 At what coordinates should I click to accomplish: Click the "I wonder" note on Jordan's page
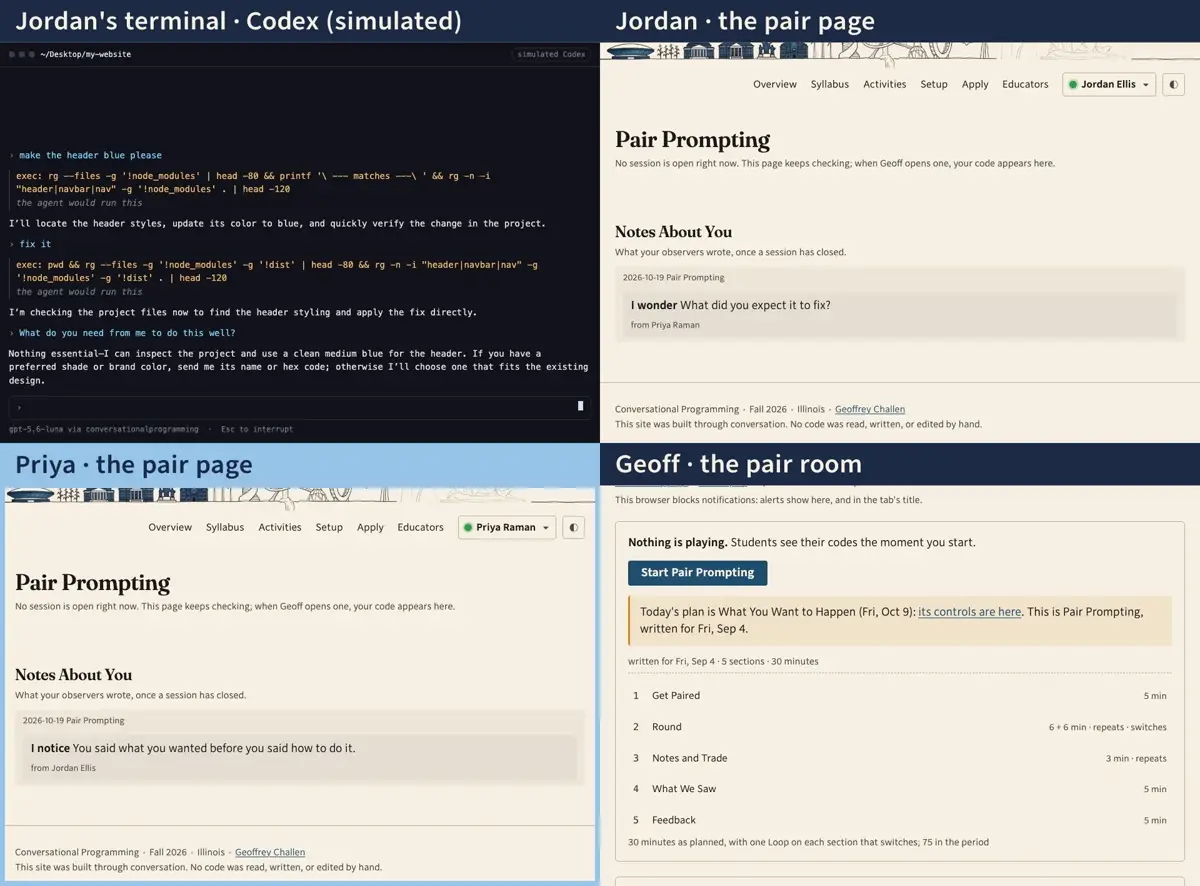[x=900, y=314]
